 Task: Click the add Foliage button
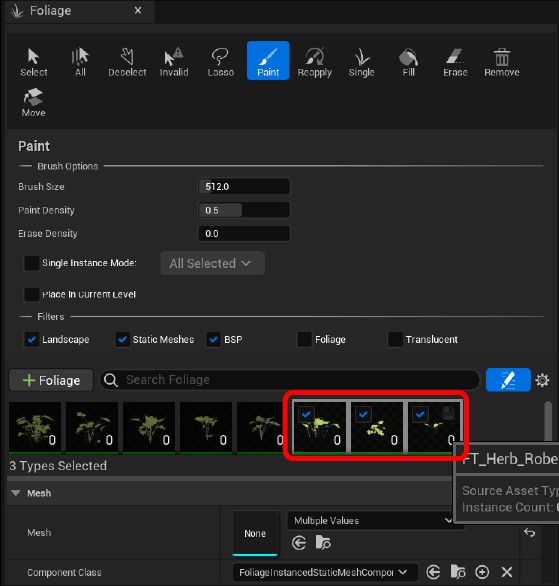[x=51, y=380]
